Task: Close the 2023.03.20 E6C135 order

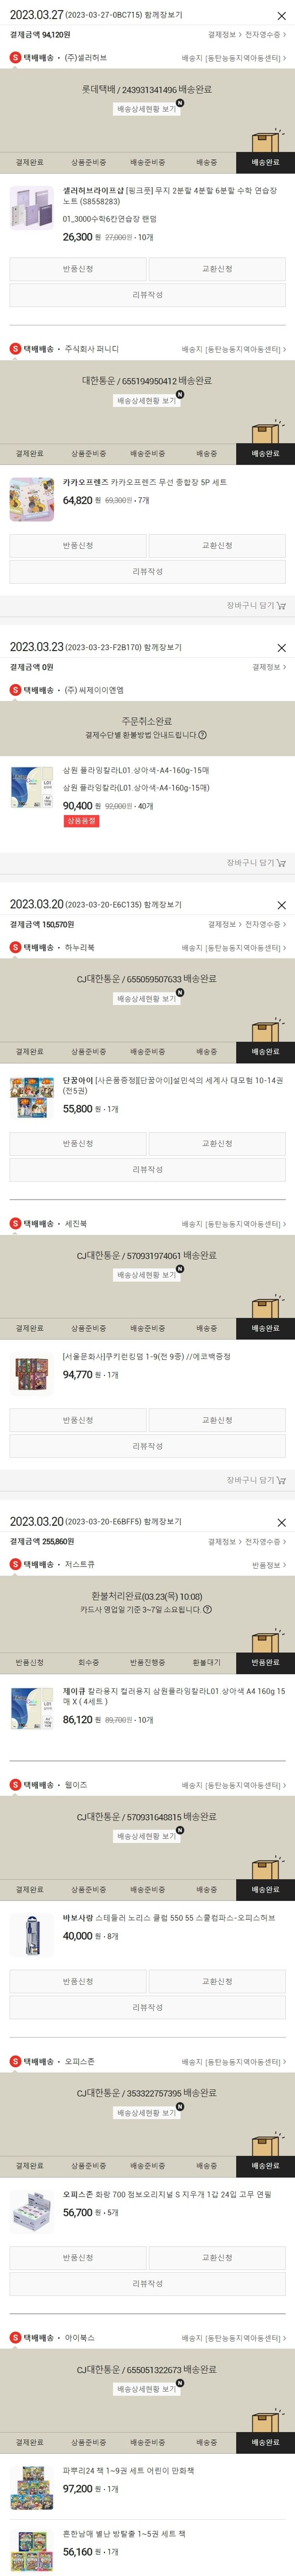Action: [x=281, y=905]
